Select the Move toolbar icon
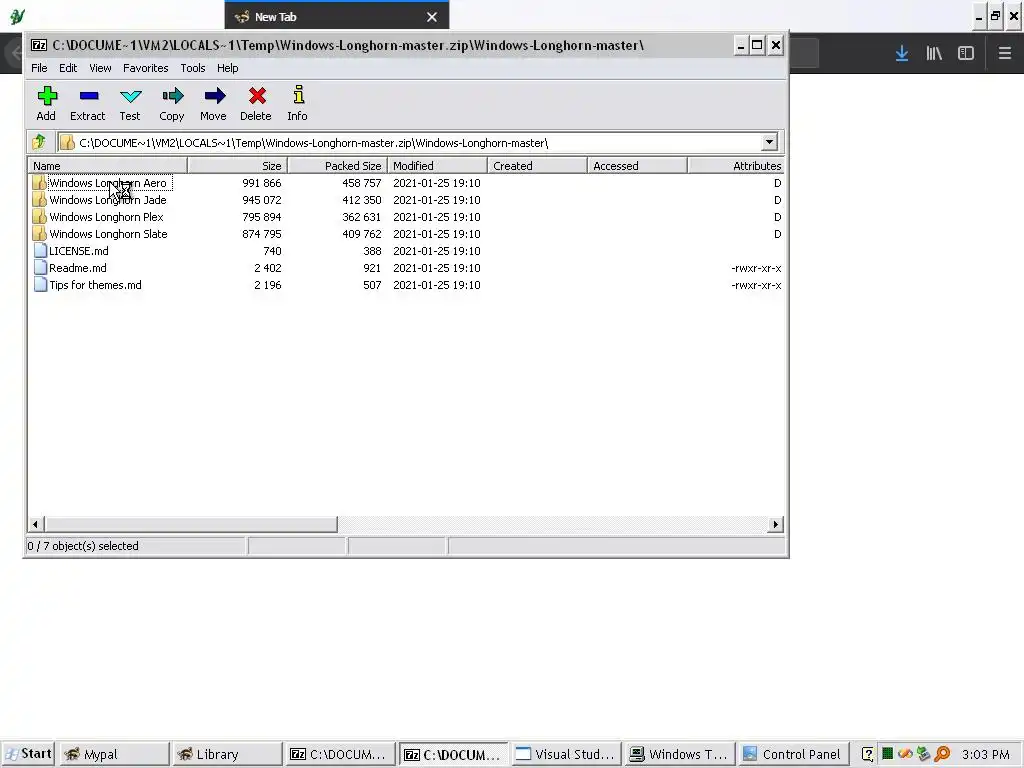The width and height of the screenshot is (1024, 768). (214, 97)
